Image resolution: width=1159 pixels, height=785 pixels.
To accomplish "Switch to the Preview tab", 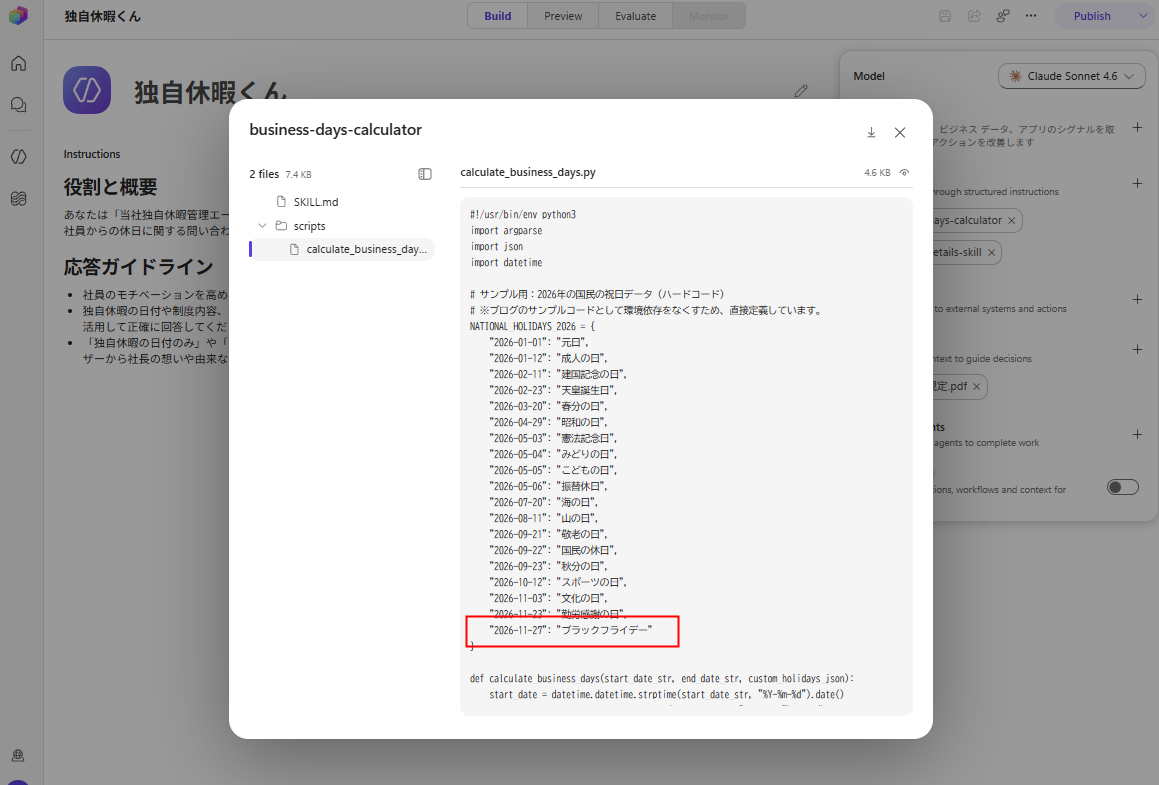I will click(x=562, y=16).
